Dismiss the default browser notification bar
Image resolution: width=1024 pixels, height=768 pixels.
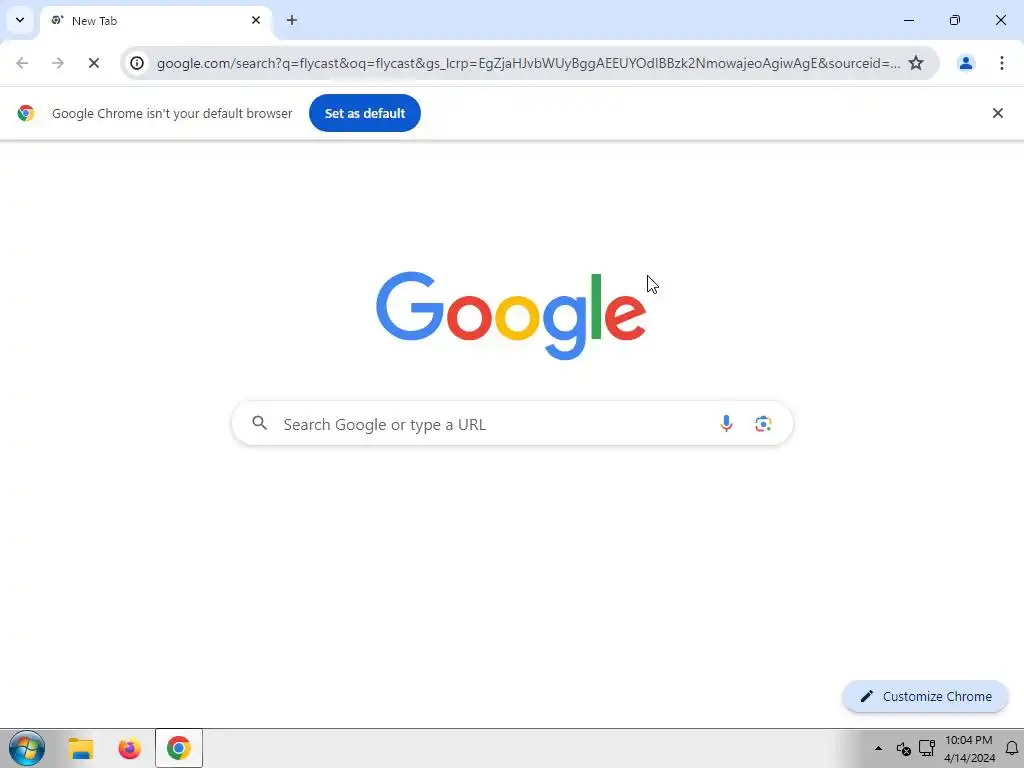(997, 113)
